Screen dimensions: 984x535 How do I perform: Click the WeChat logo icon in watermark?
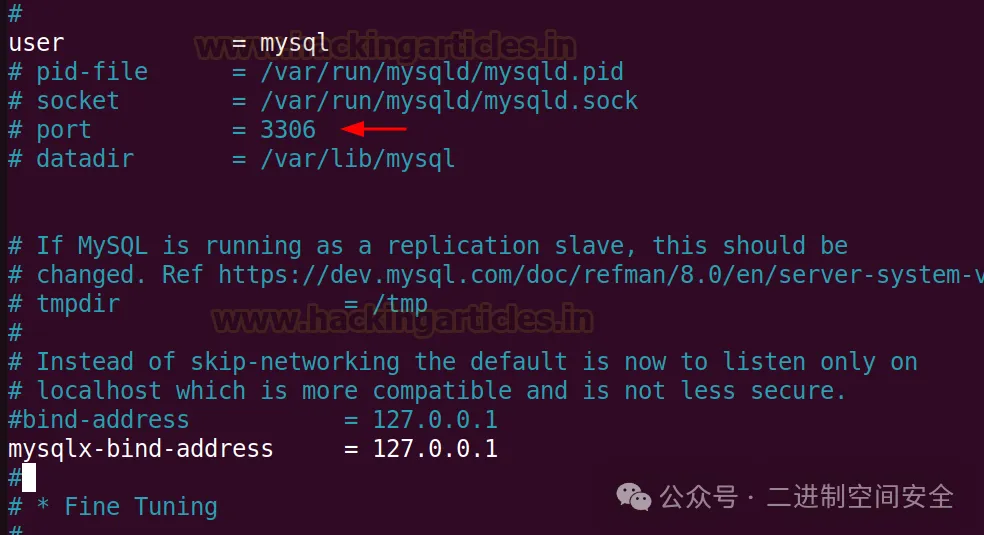tap(634, 497)
